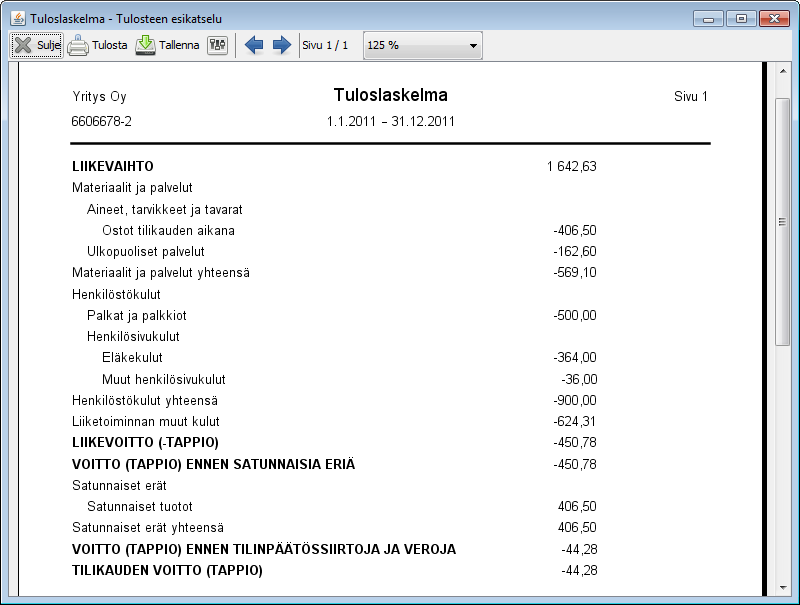
Task: Click the X icon on the Sulje button
Action: coord(23,45)
